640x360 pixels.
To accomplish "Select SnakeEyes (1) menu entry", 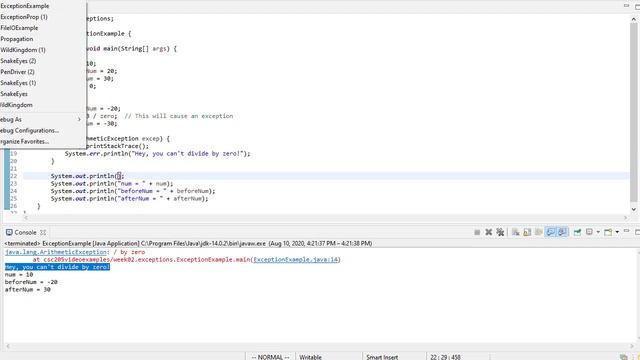I will click(x=18, y=83).
